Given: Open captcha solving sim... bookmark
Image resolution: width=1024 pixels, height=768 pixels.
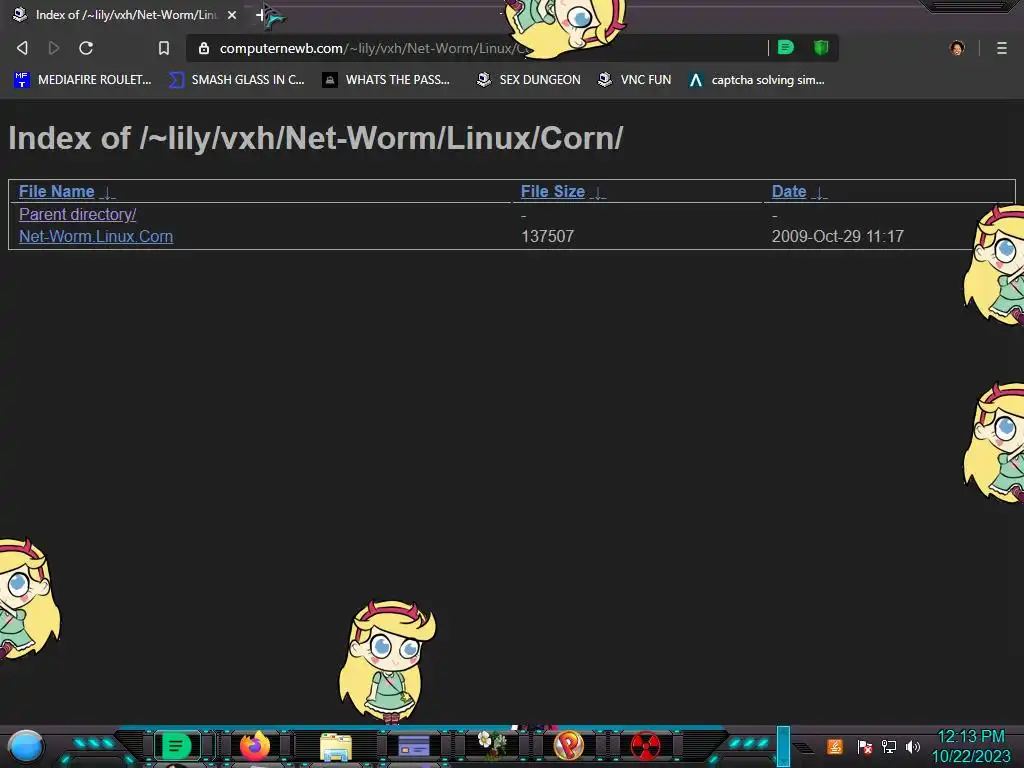Looking at the screenshot, I should pos(757,80).
